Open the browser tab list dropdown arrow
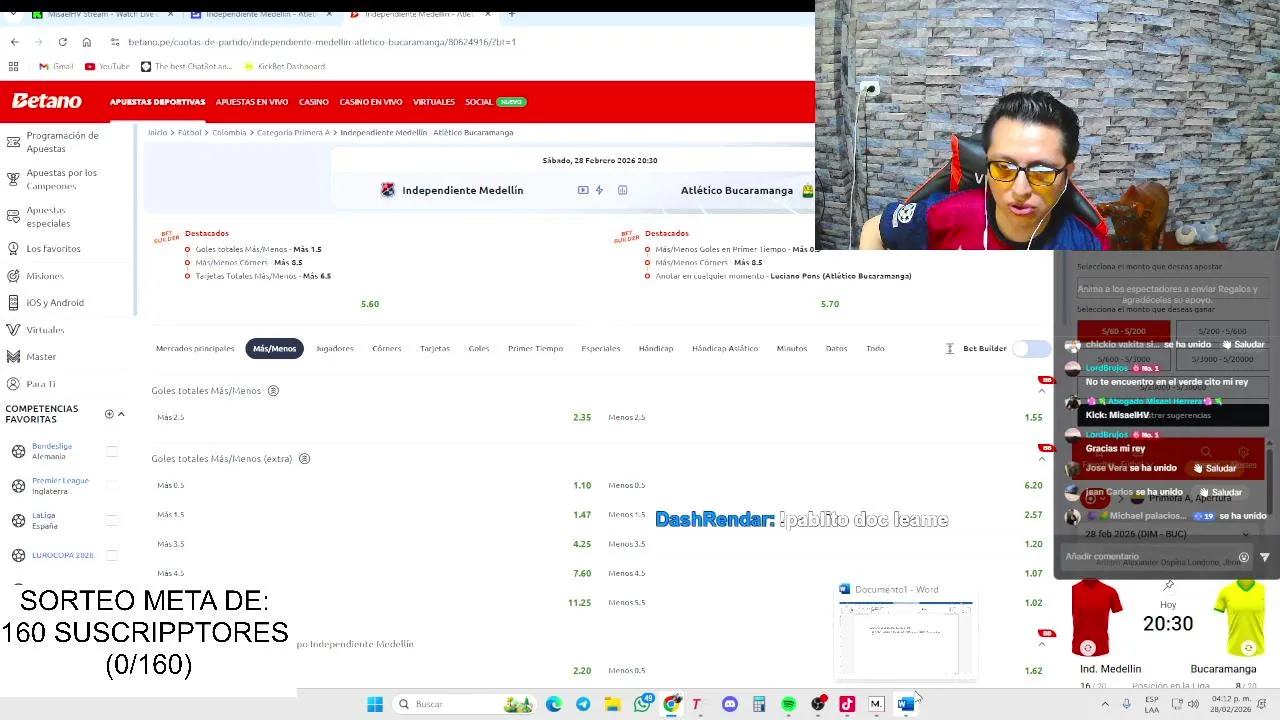This screenshot has height=720, width=1280. pos(14,14)
